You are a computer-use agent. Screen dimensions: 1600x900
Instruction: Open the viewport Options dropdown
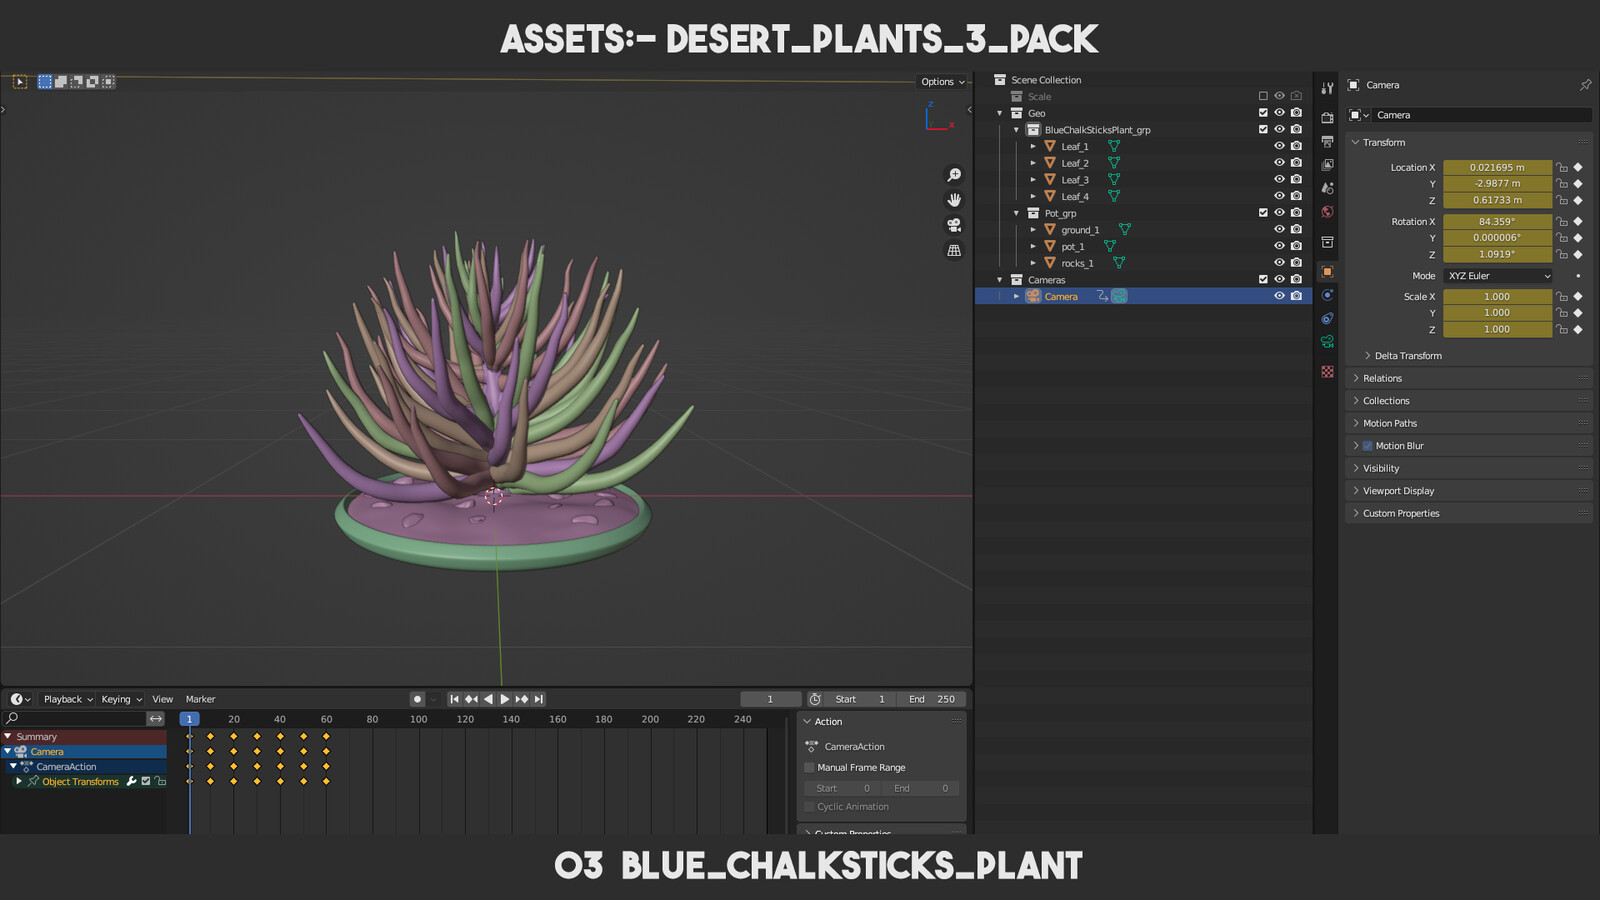[942, 82]
